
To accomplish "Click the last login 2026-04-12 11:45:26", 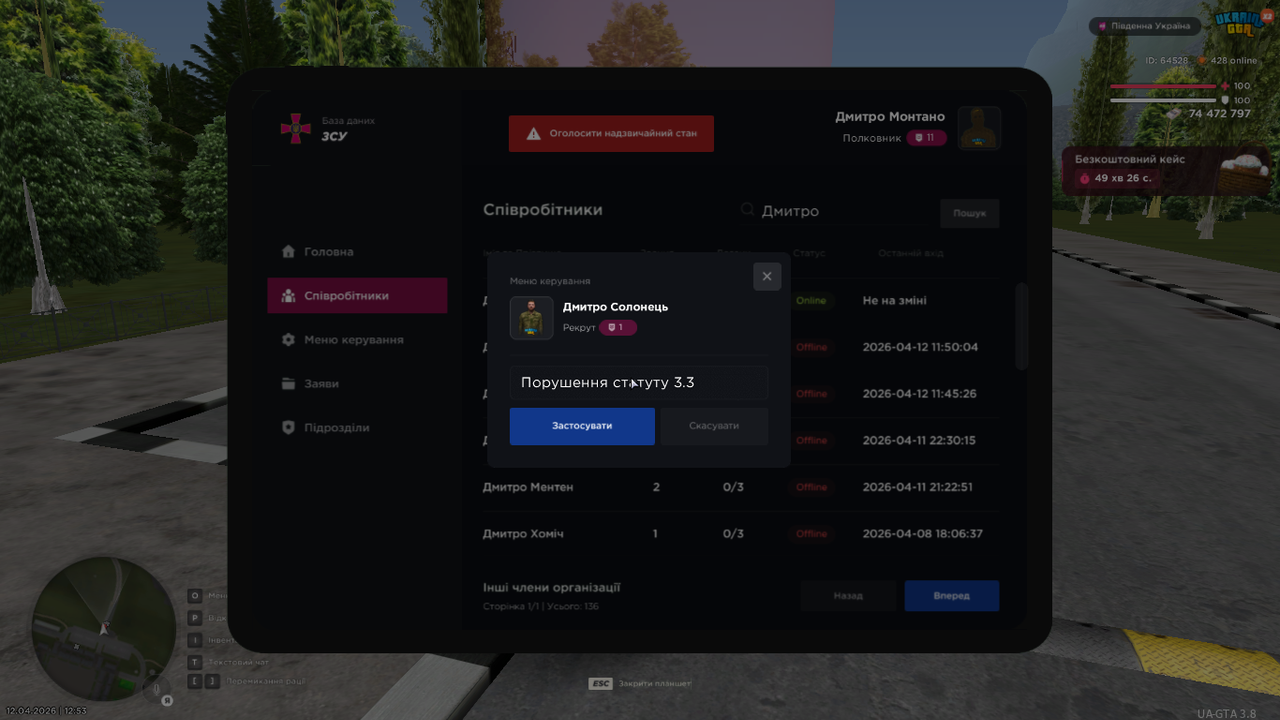I will pyautogui.click(x=920, y=394).
